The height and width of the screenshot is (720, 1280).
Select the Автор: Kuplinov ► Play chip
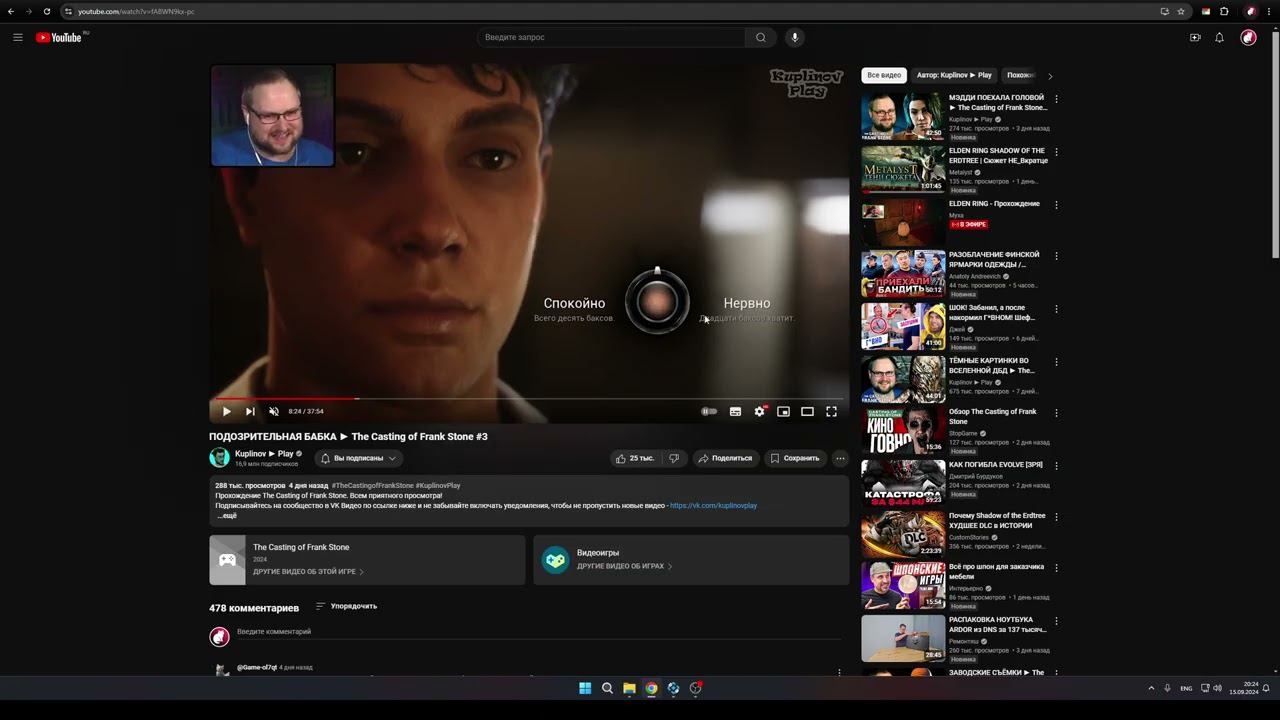[x=954, y=75]
